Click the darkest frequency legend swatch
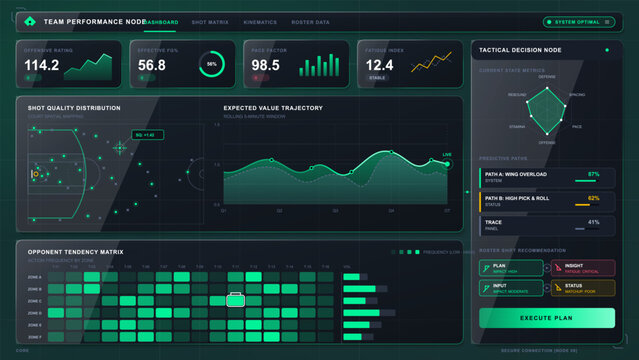The height and width of the screenshot is (360, 639). tap(393, 252)
